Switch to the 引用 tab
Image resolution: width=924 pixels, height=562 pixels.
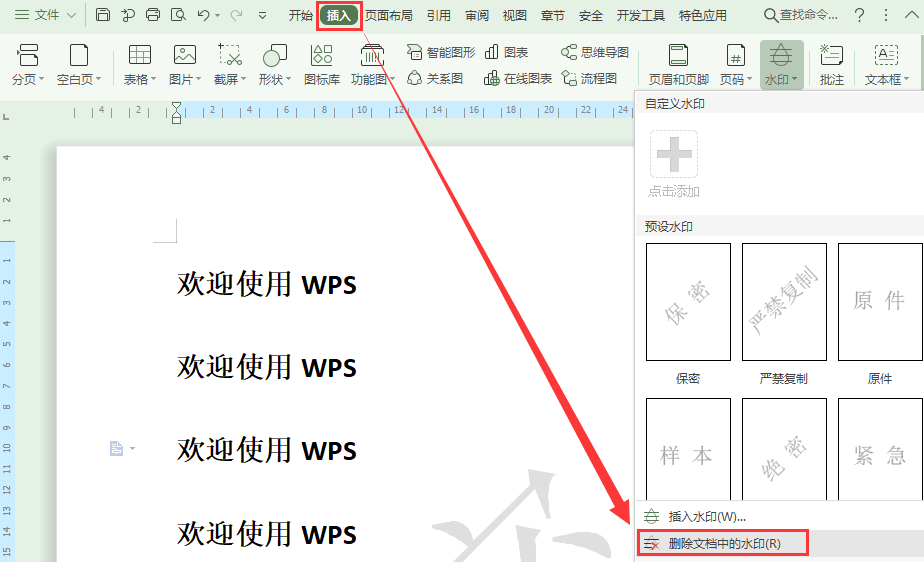tap(439, 15)
